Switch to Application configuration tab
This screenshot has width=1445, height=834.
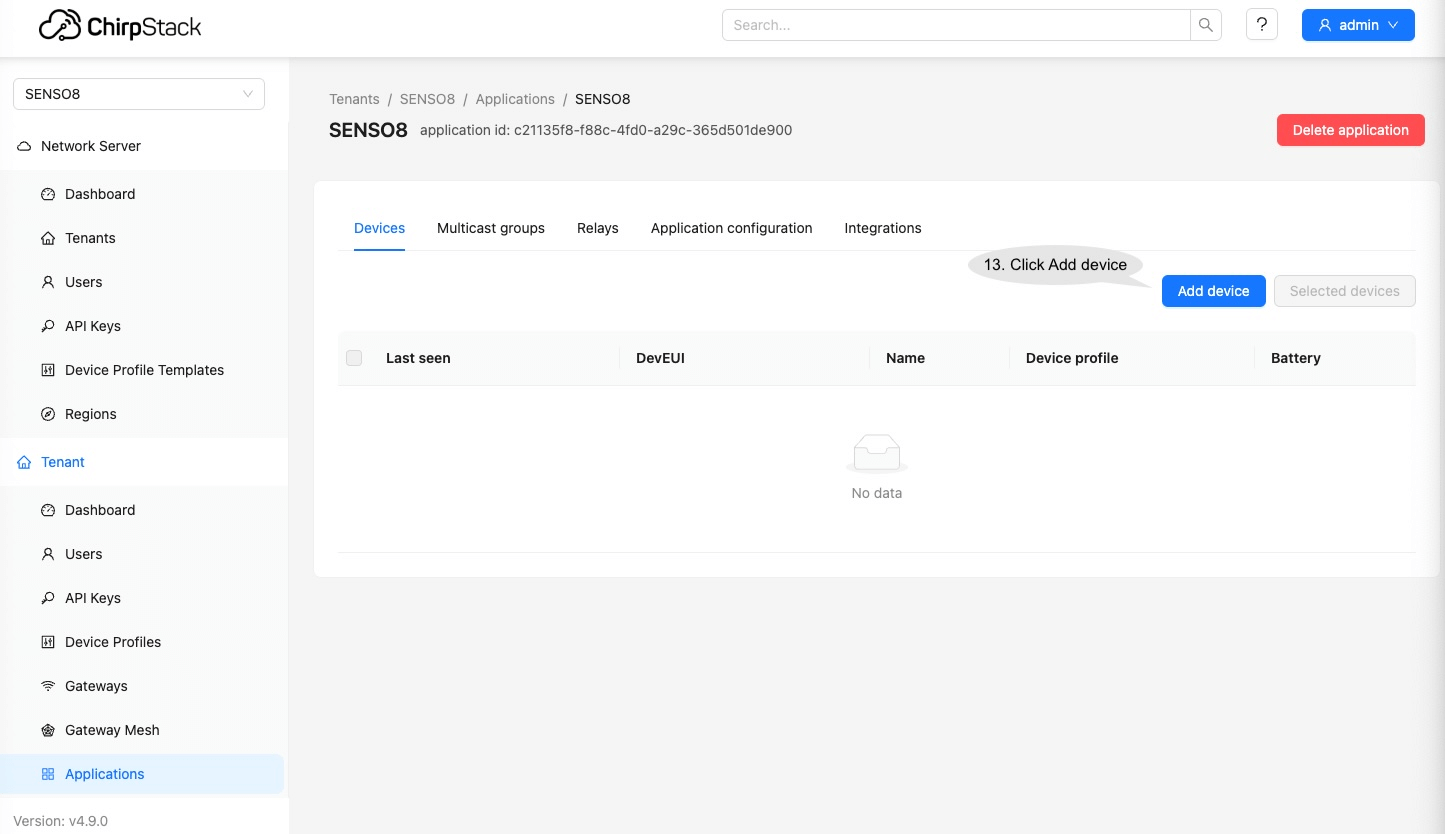[x=731, y=228]
